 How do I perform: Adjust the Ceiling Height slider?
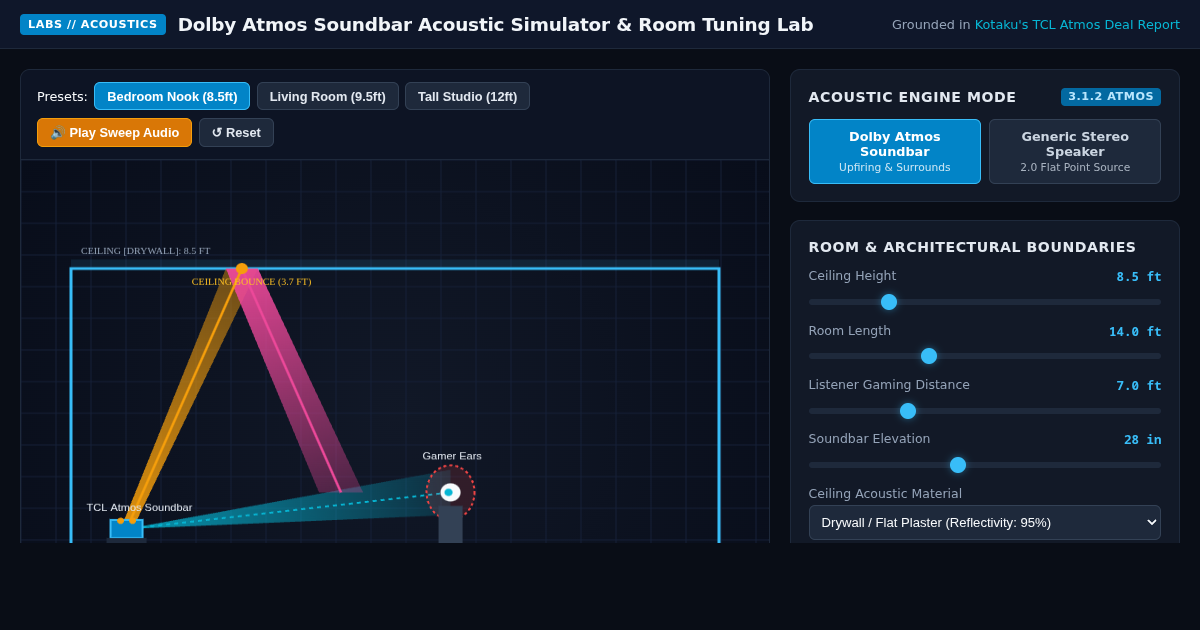985,302
